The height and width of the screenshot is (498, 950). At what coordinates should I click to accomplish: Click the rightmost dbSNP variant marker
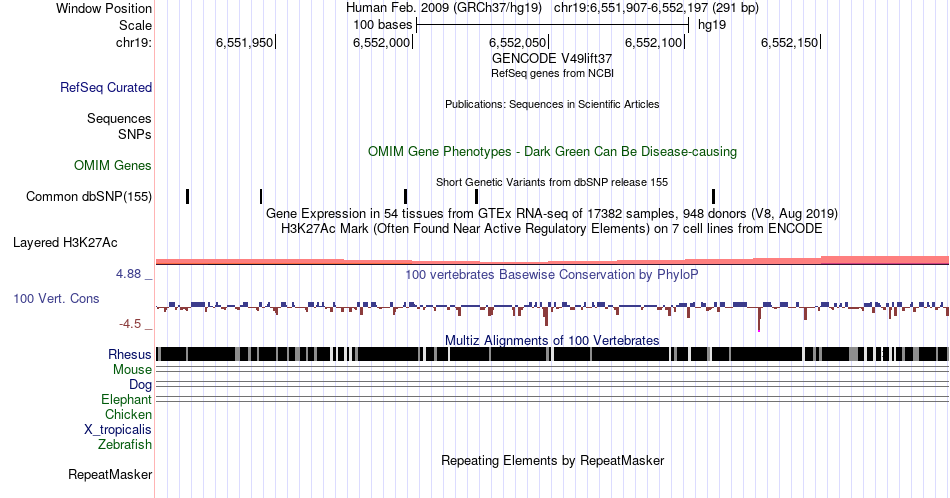pyautogui.click(x=713, y=196)
